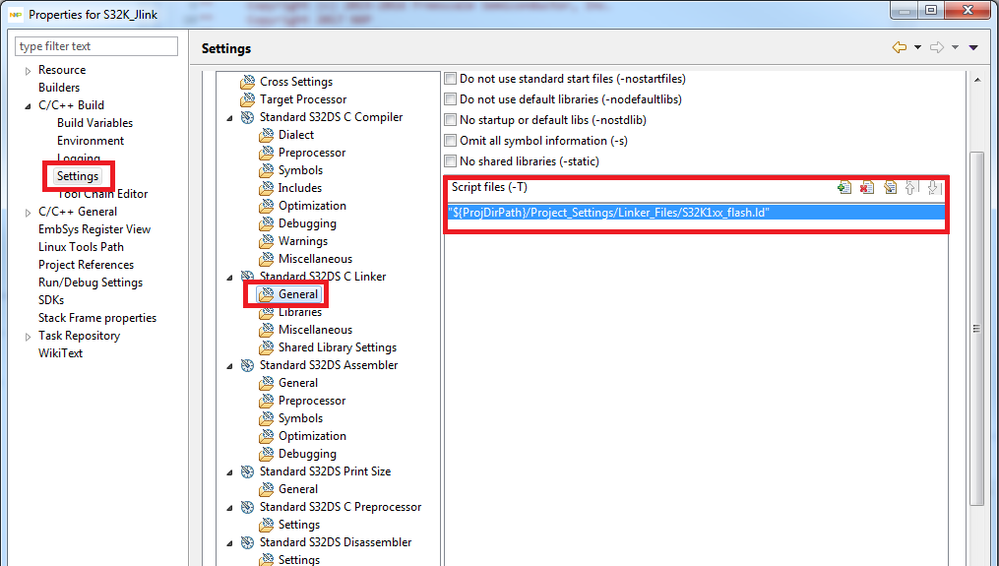Click the Delete script file icon
999x566 pixels.
[x=866, y=187]
